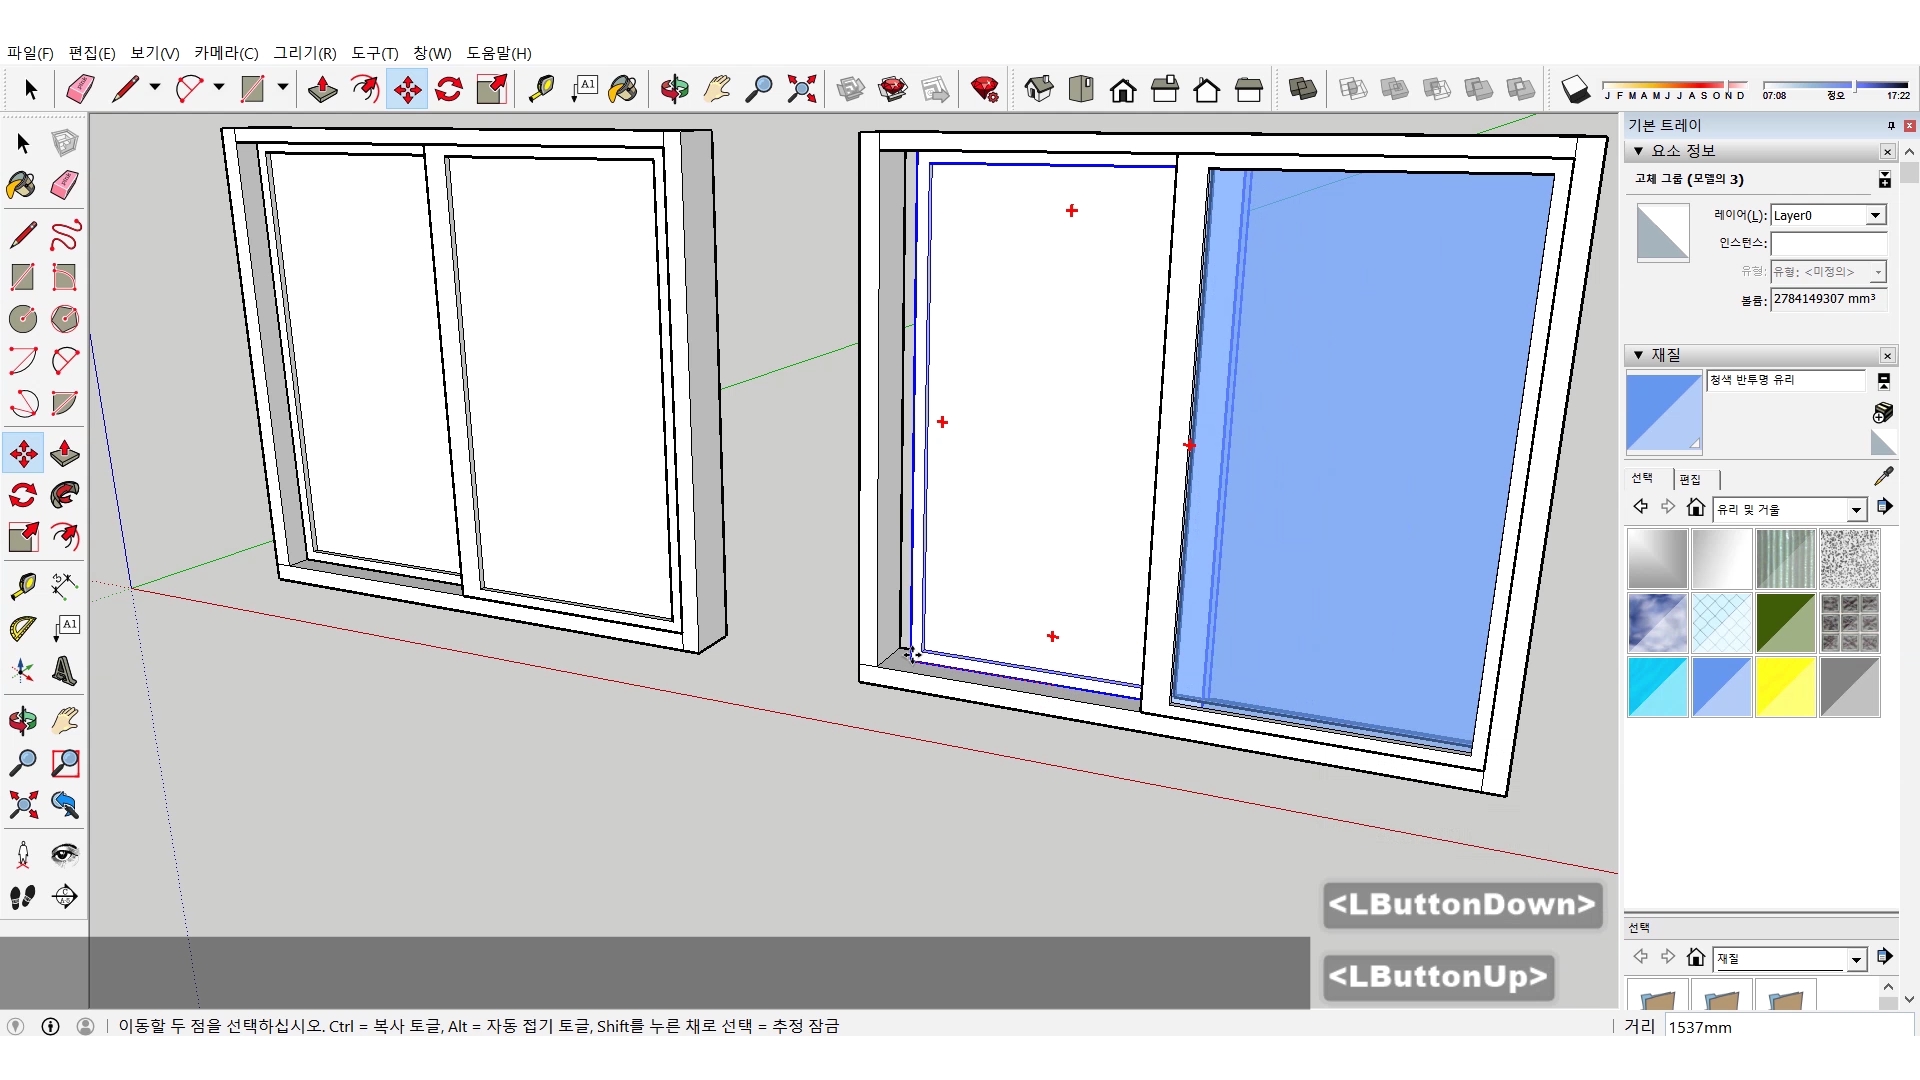Click the 인스턴스 name input field
1920x1080 pixels.
pos(1827,243)
